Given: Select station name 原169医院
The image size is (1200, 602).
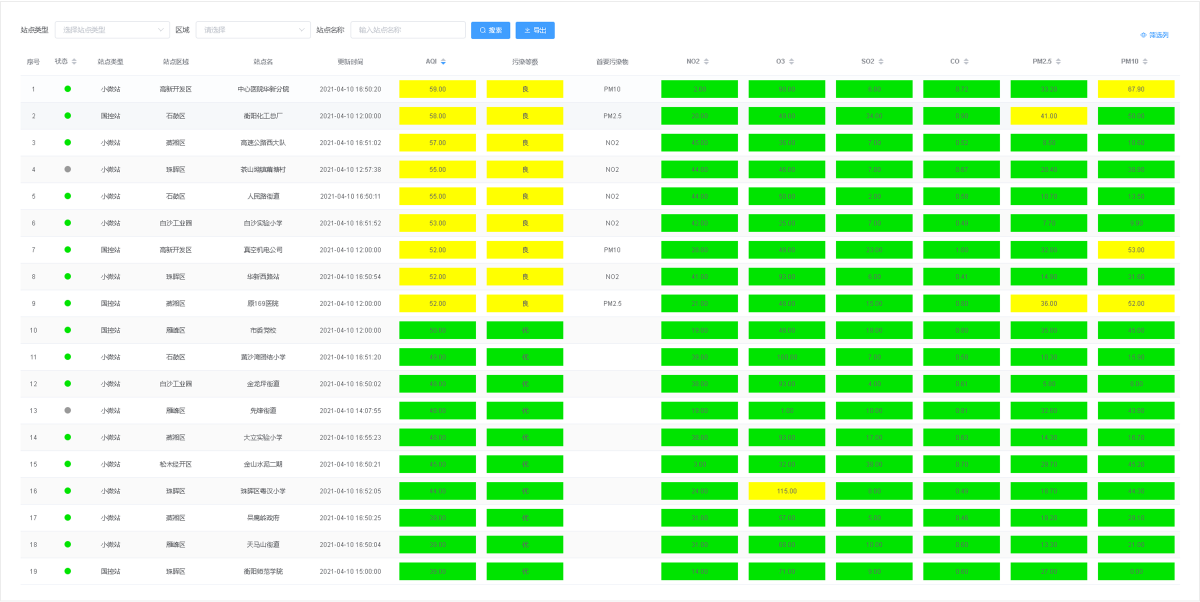Looking at the screenshot, I should coord(263,303).
